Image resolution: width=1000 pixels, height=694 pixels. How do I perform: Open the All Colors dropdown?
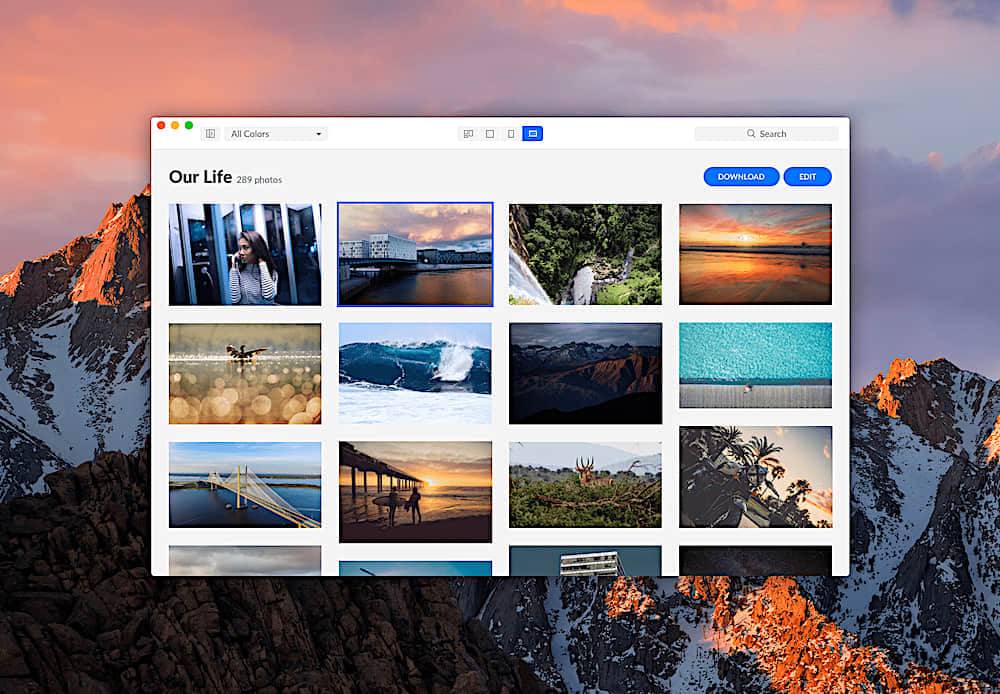coord(276,134)
